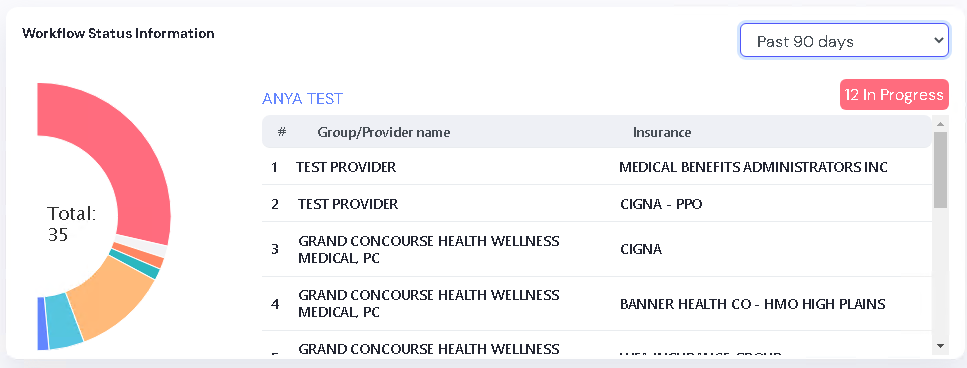Click the table scrollbar up arrow
This screenshot has width=967, height=368.
(940, 125)
